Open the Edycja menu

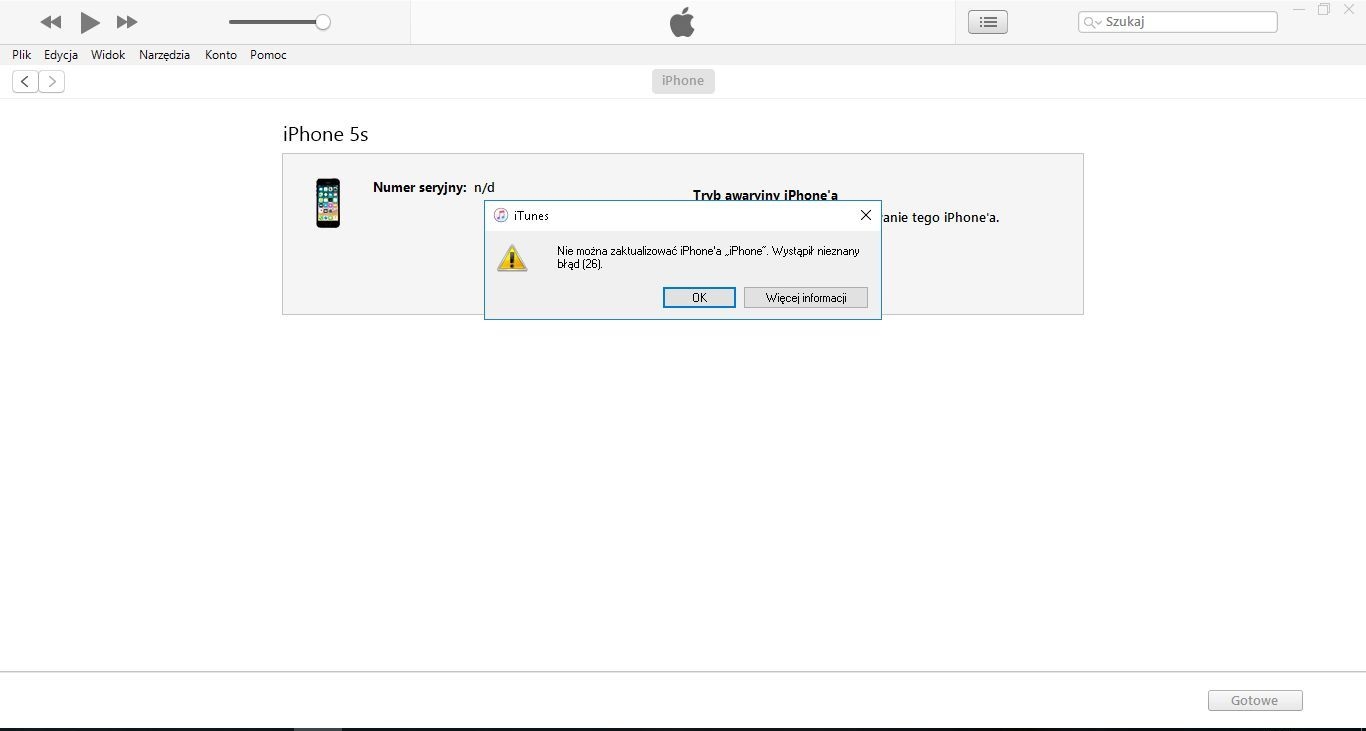tap(61, 55)
